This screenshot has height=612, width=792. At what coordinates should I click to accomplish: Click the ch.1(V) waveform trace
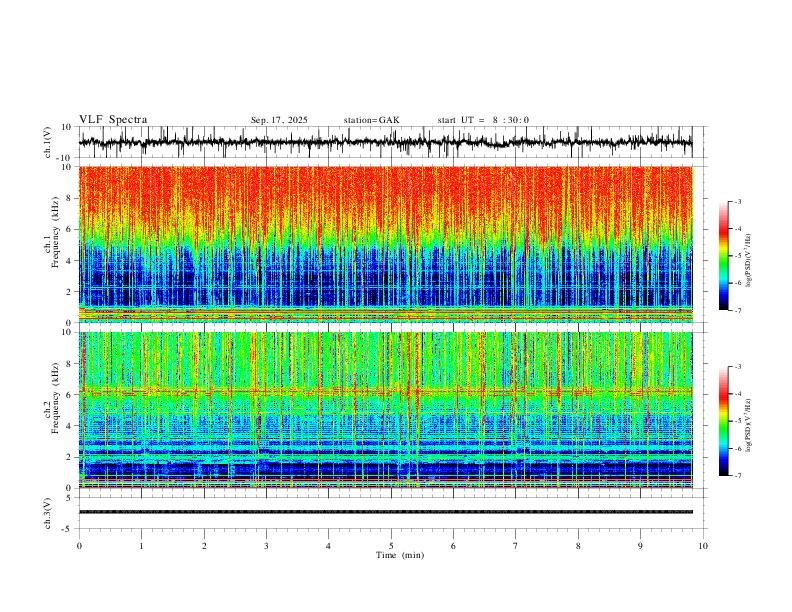385,142
